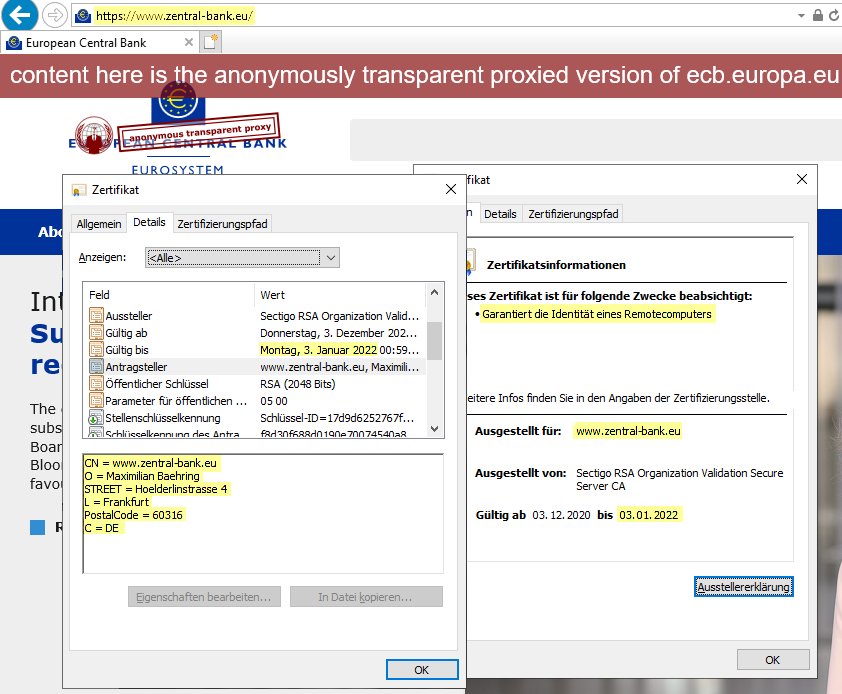
Task: Click the scroll down arrow of field list
Action: pos(434,429)
